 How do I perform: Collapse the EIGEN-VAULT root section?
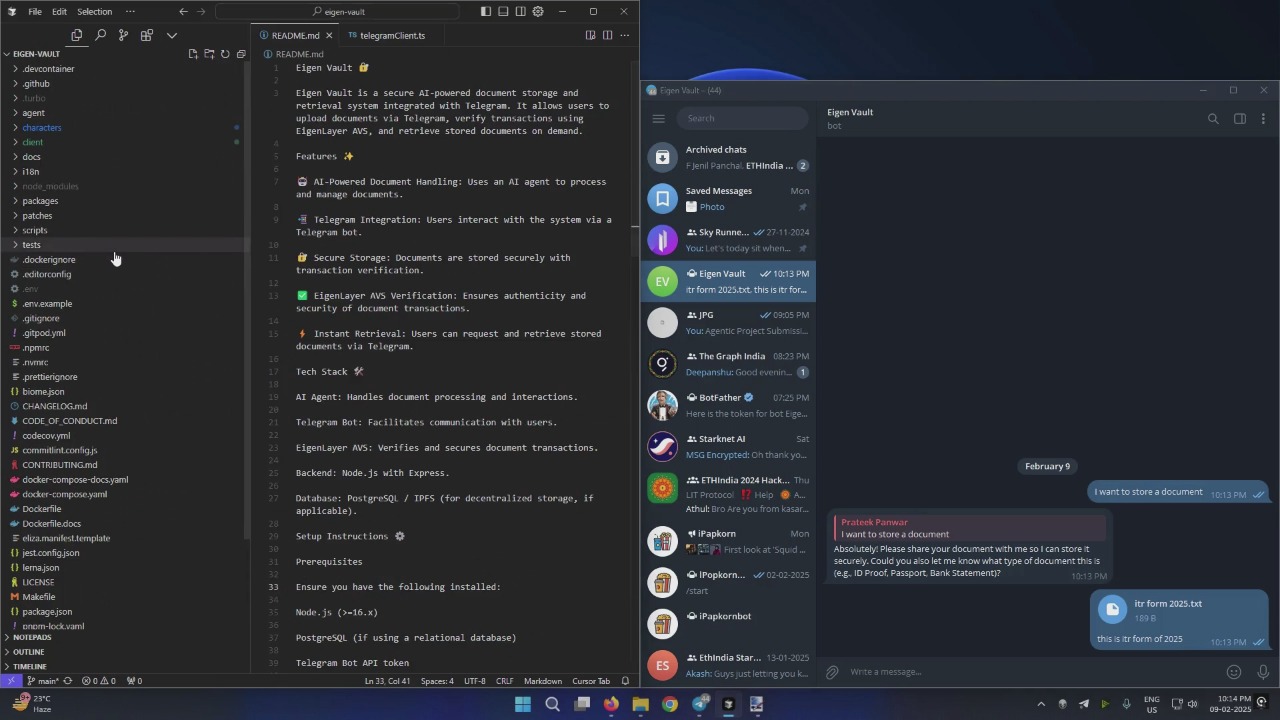(36, 54)
